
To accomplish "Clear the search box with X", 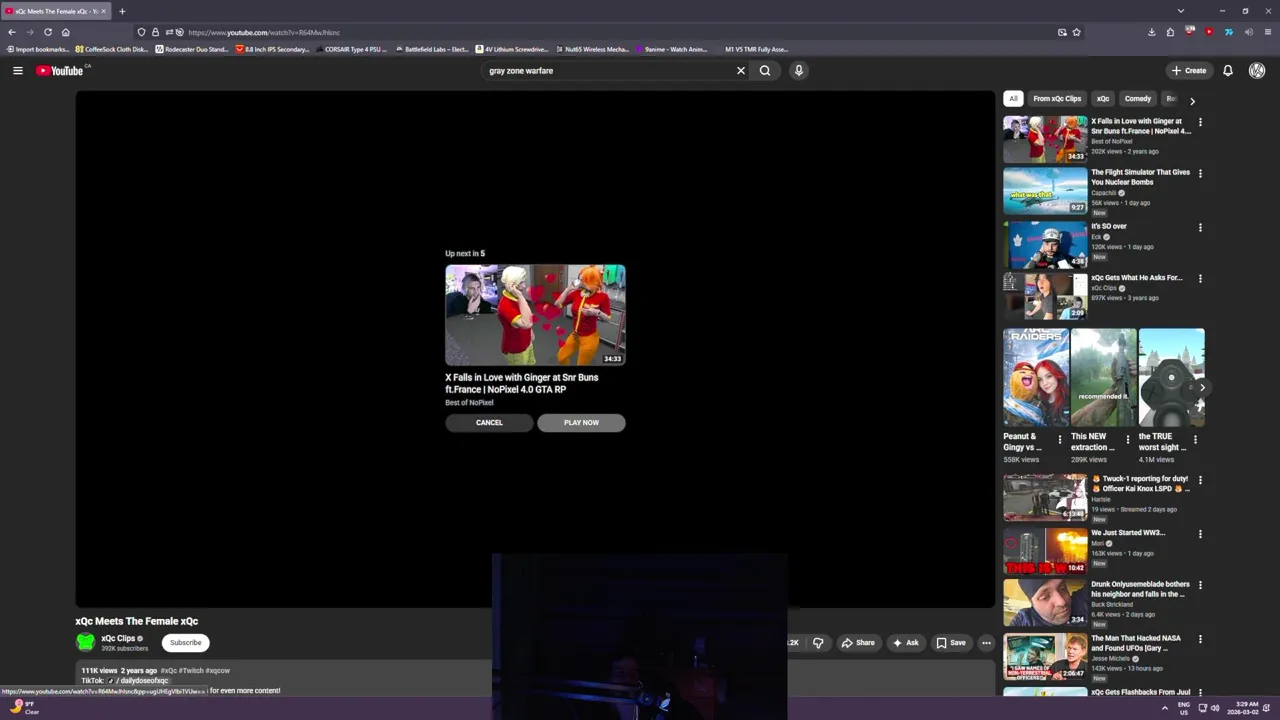I will [x=741, y=70].
